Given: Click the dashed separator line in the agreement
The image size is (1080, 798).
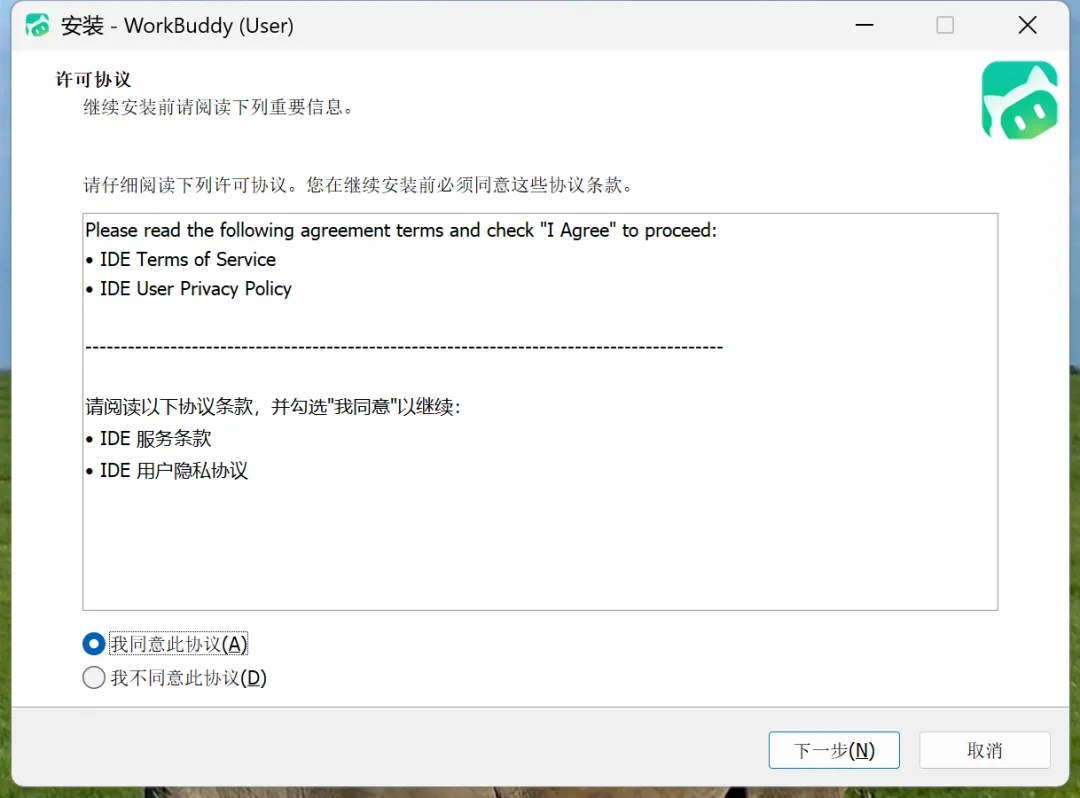Looking at the screenshot, I should click(404, 347).
